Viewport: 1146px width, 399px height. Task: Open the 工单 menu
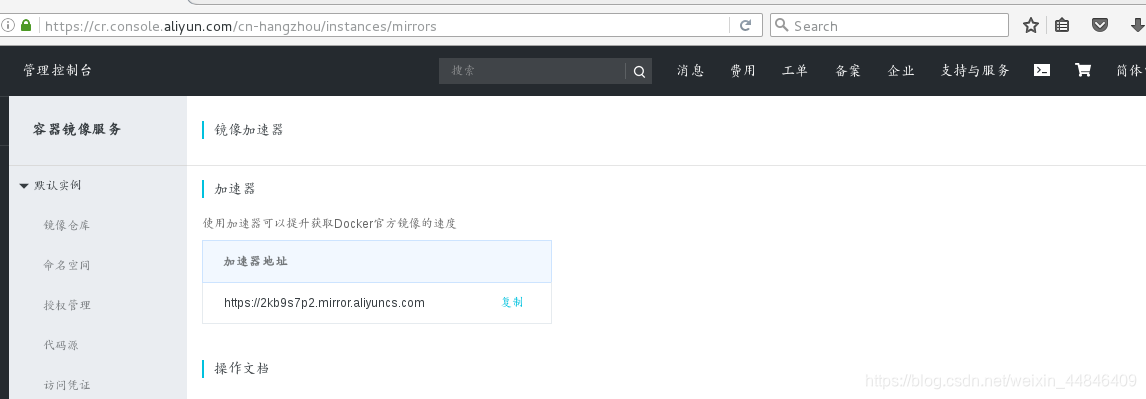[x=795, y=71]
